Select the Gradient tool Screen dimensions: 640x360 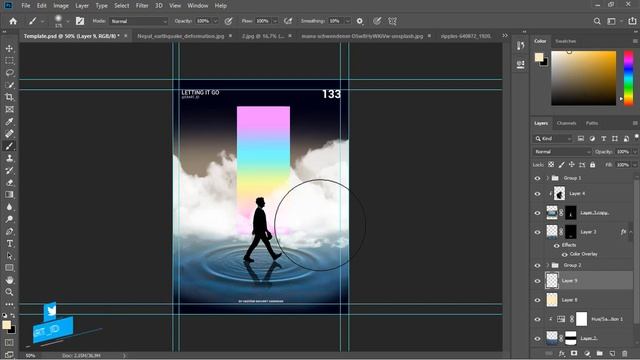tap(9, 195)
